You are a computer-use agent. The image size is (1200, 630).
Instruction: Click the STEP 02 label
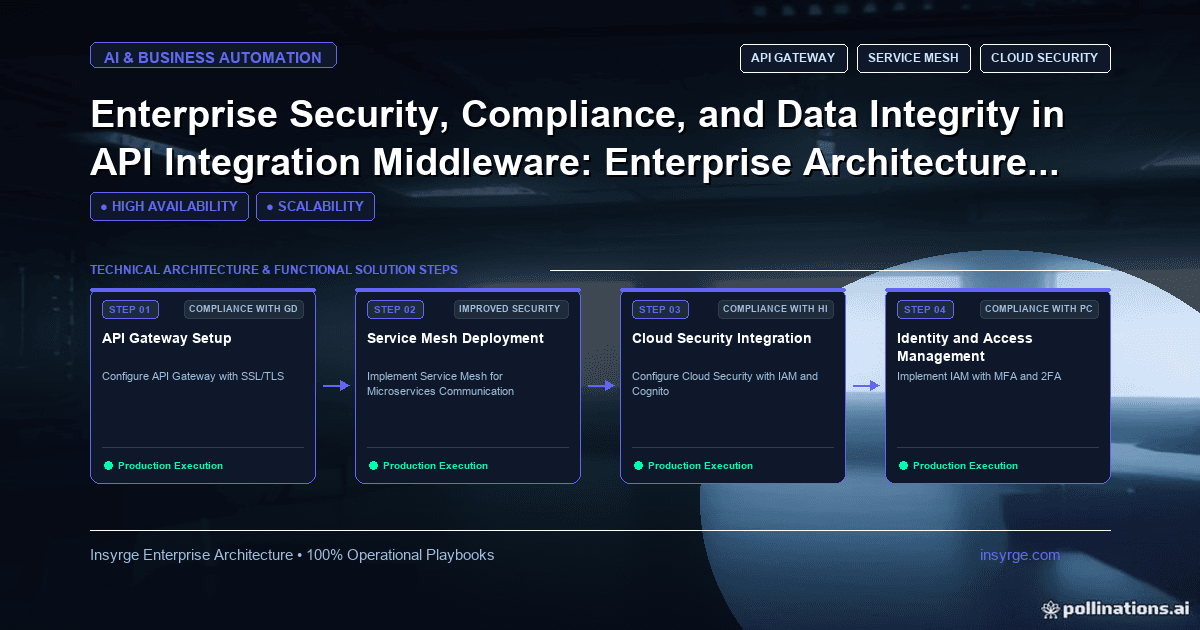(395, 309)
